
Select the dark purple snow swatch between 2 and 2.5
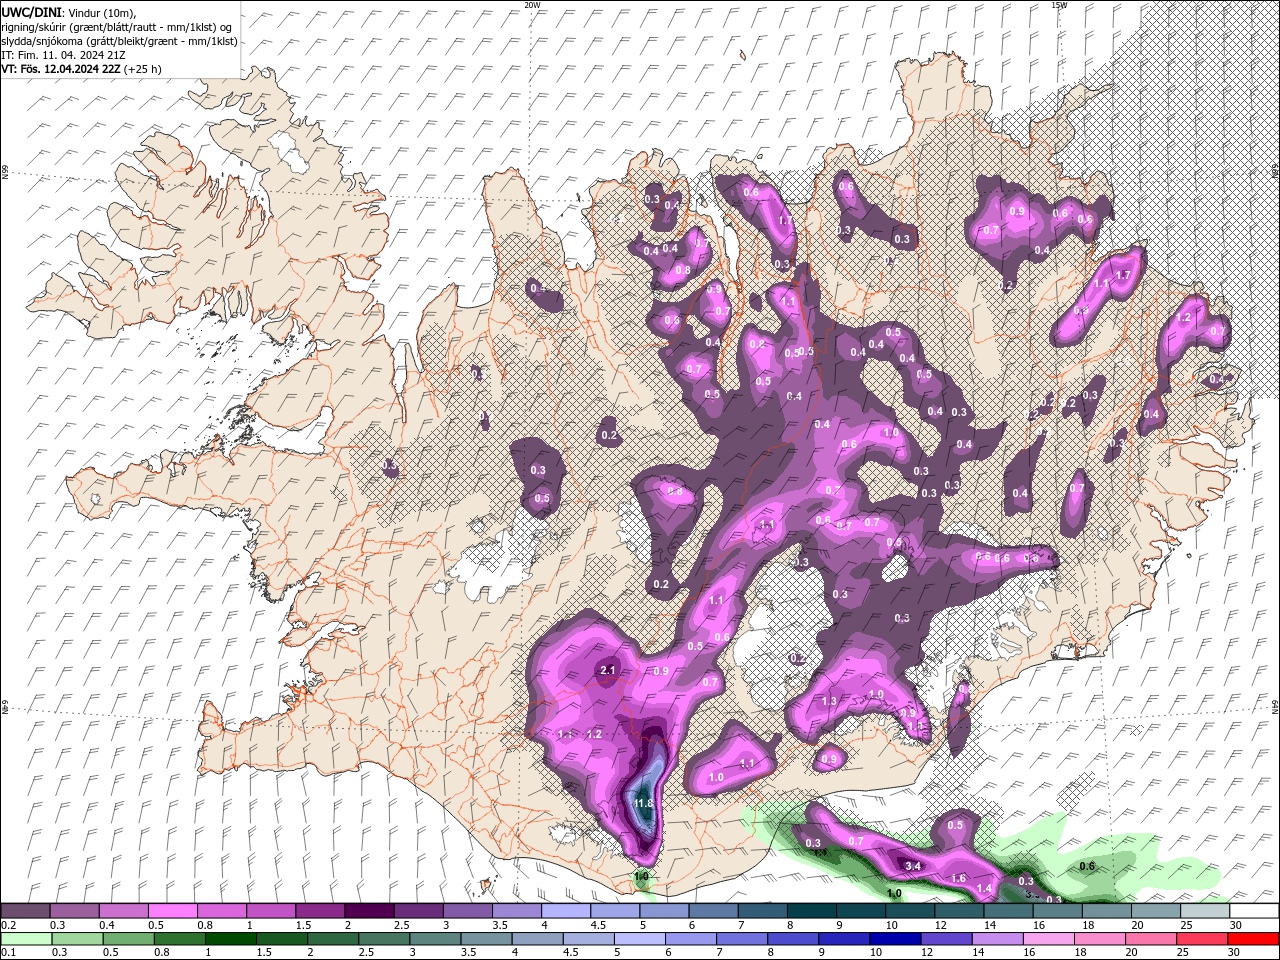click(x=369, y=911)
